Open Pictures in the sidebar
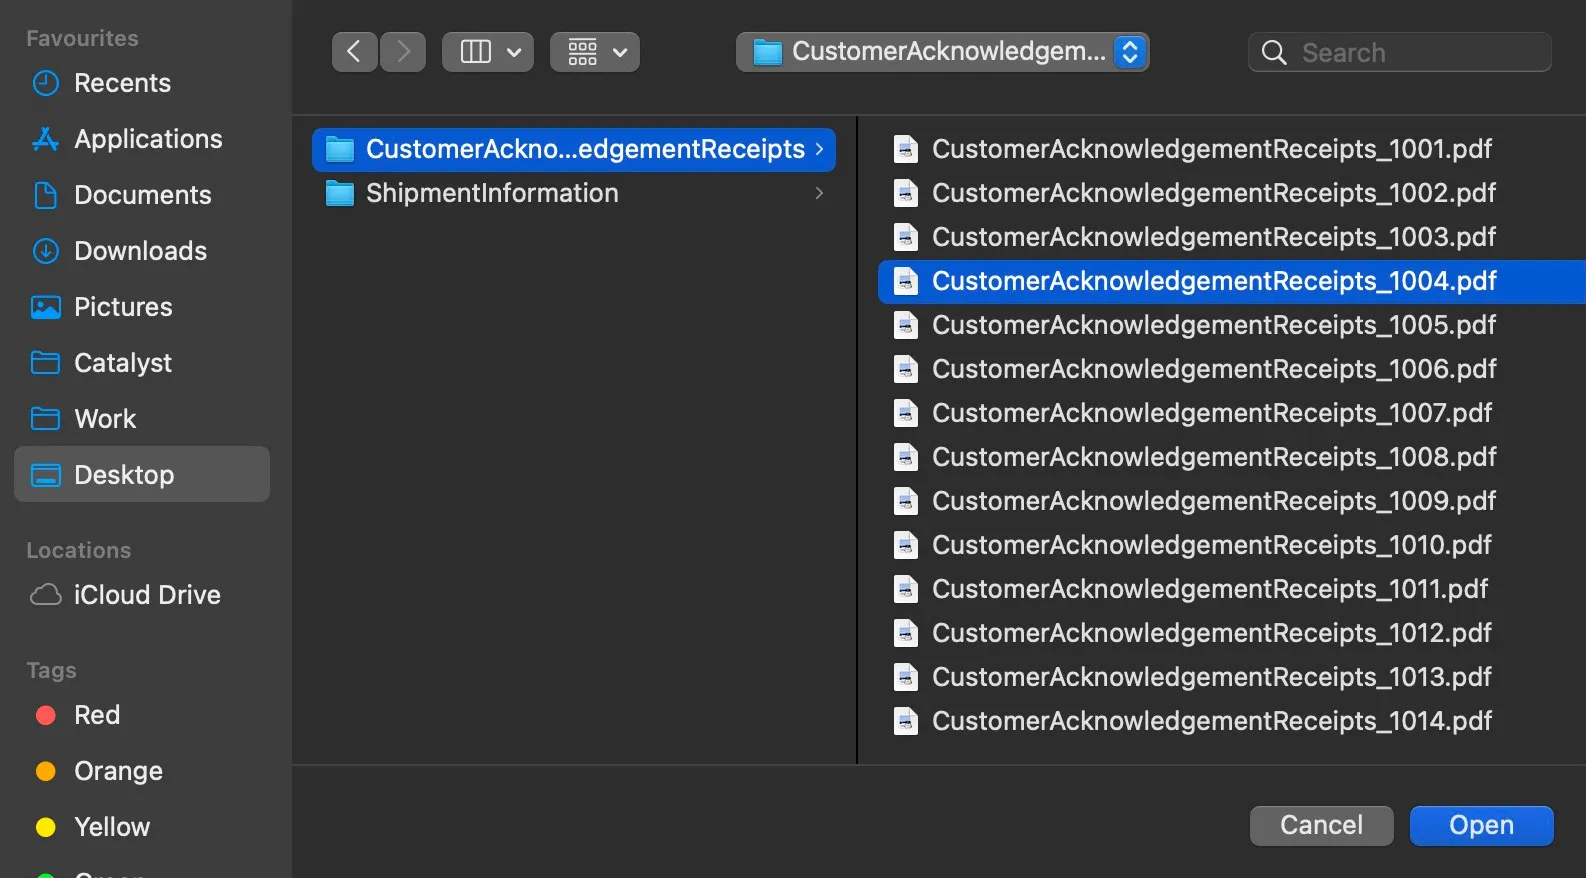 pyautogui.click(x=142, y=307)
